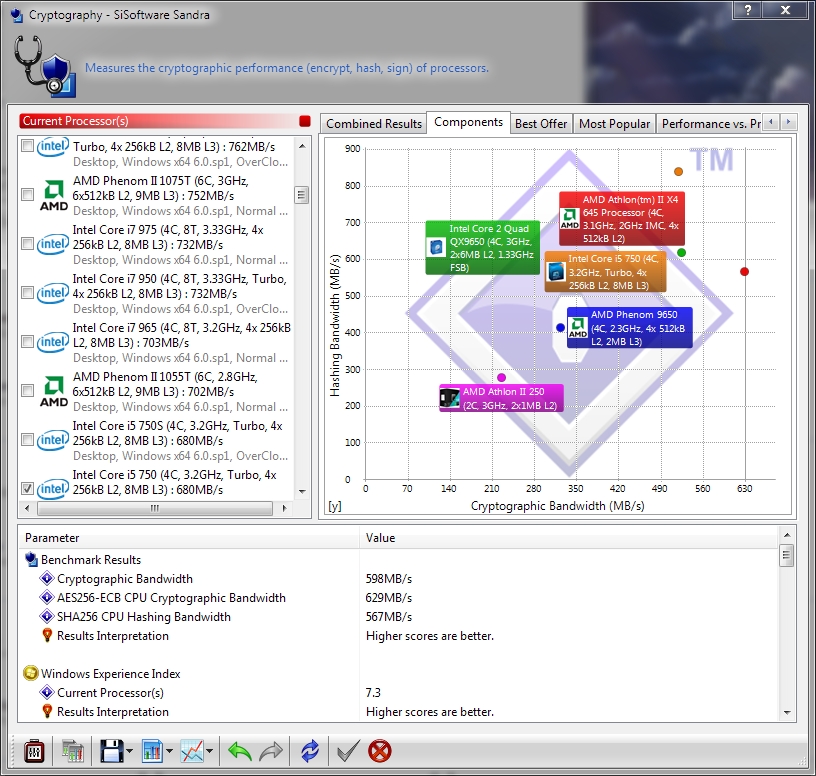This screenshot has width=816, height=776.
Task: Click the magenta data point on chart
Action: coord(501,377)
